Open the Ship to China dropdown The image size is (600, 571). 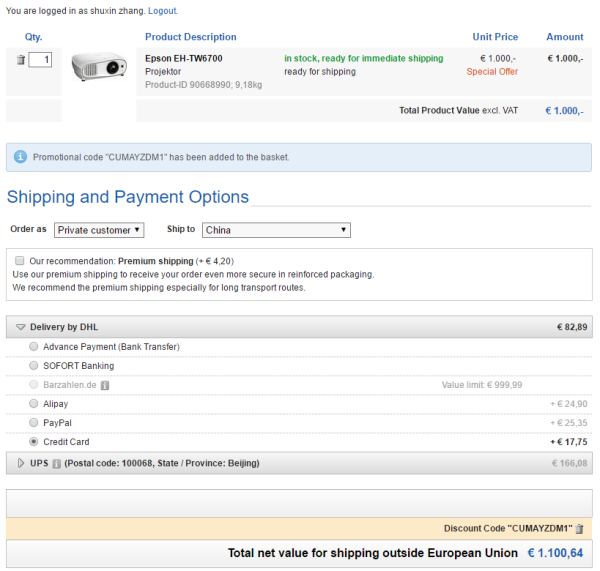pyautogui.click(x=276, y=230)
